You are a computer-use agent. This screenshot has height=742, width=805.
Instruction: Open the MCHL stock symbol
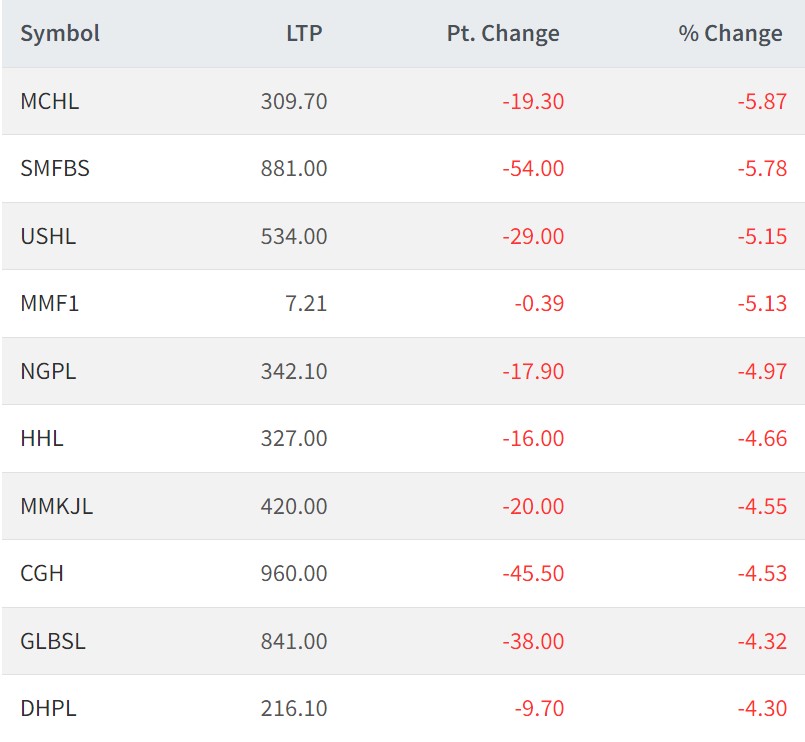tap(50, 101)
